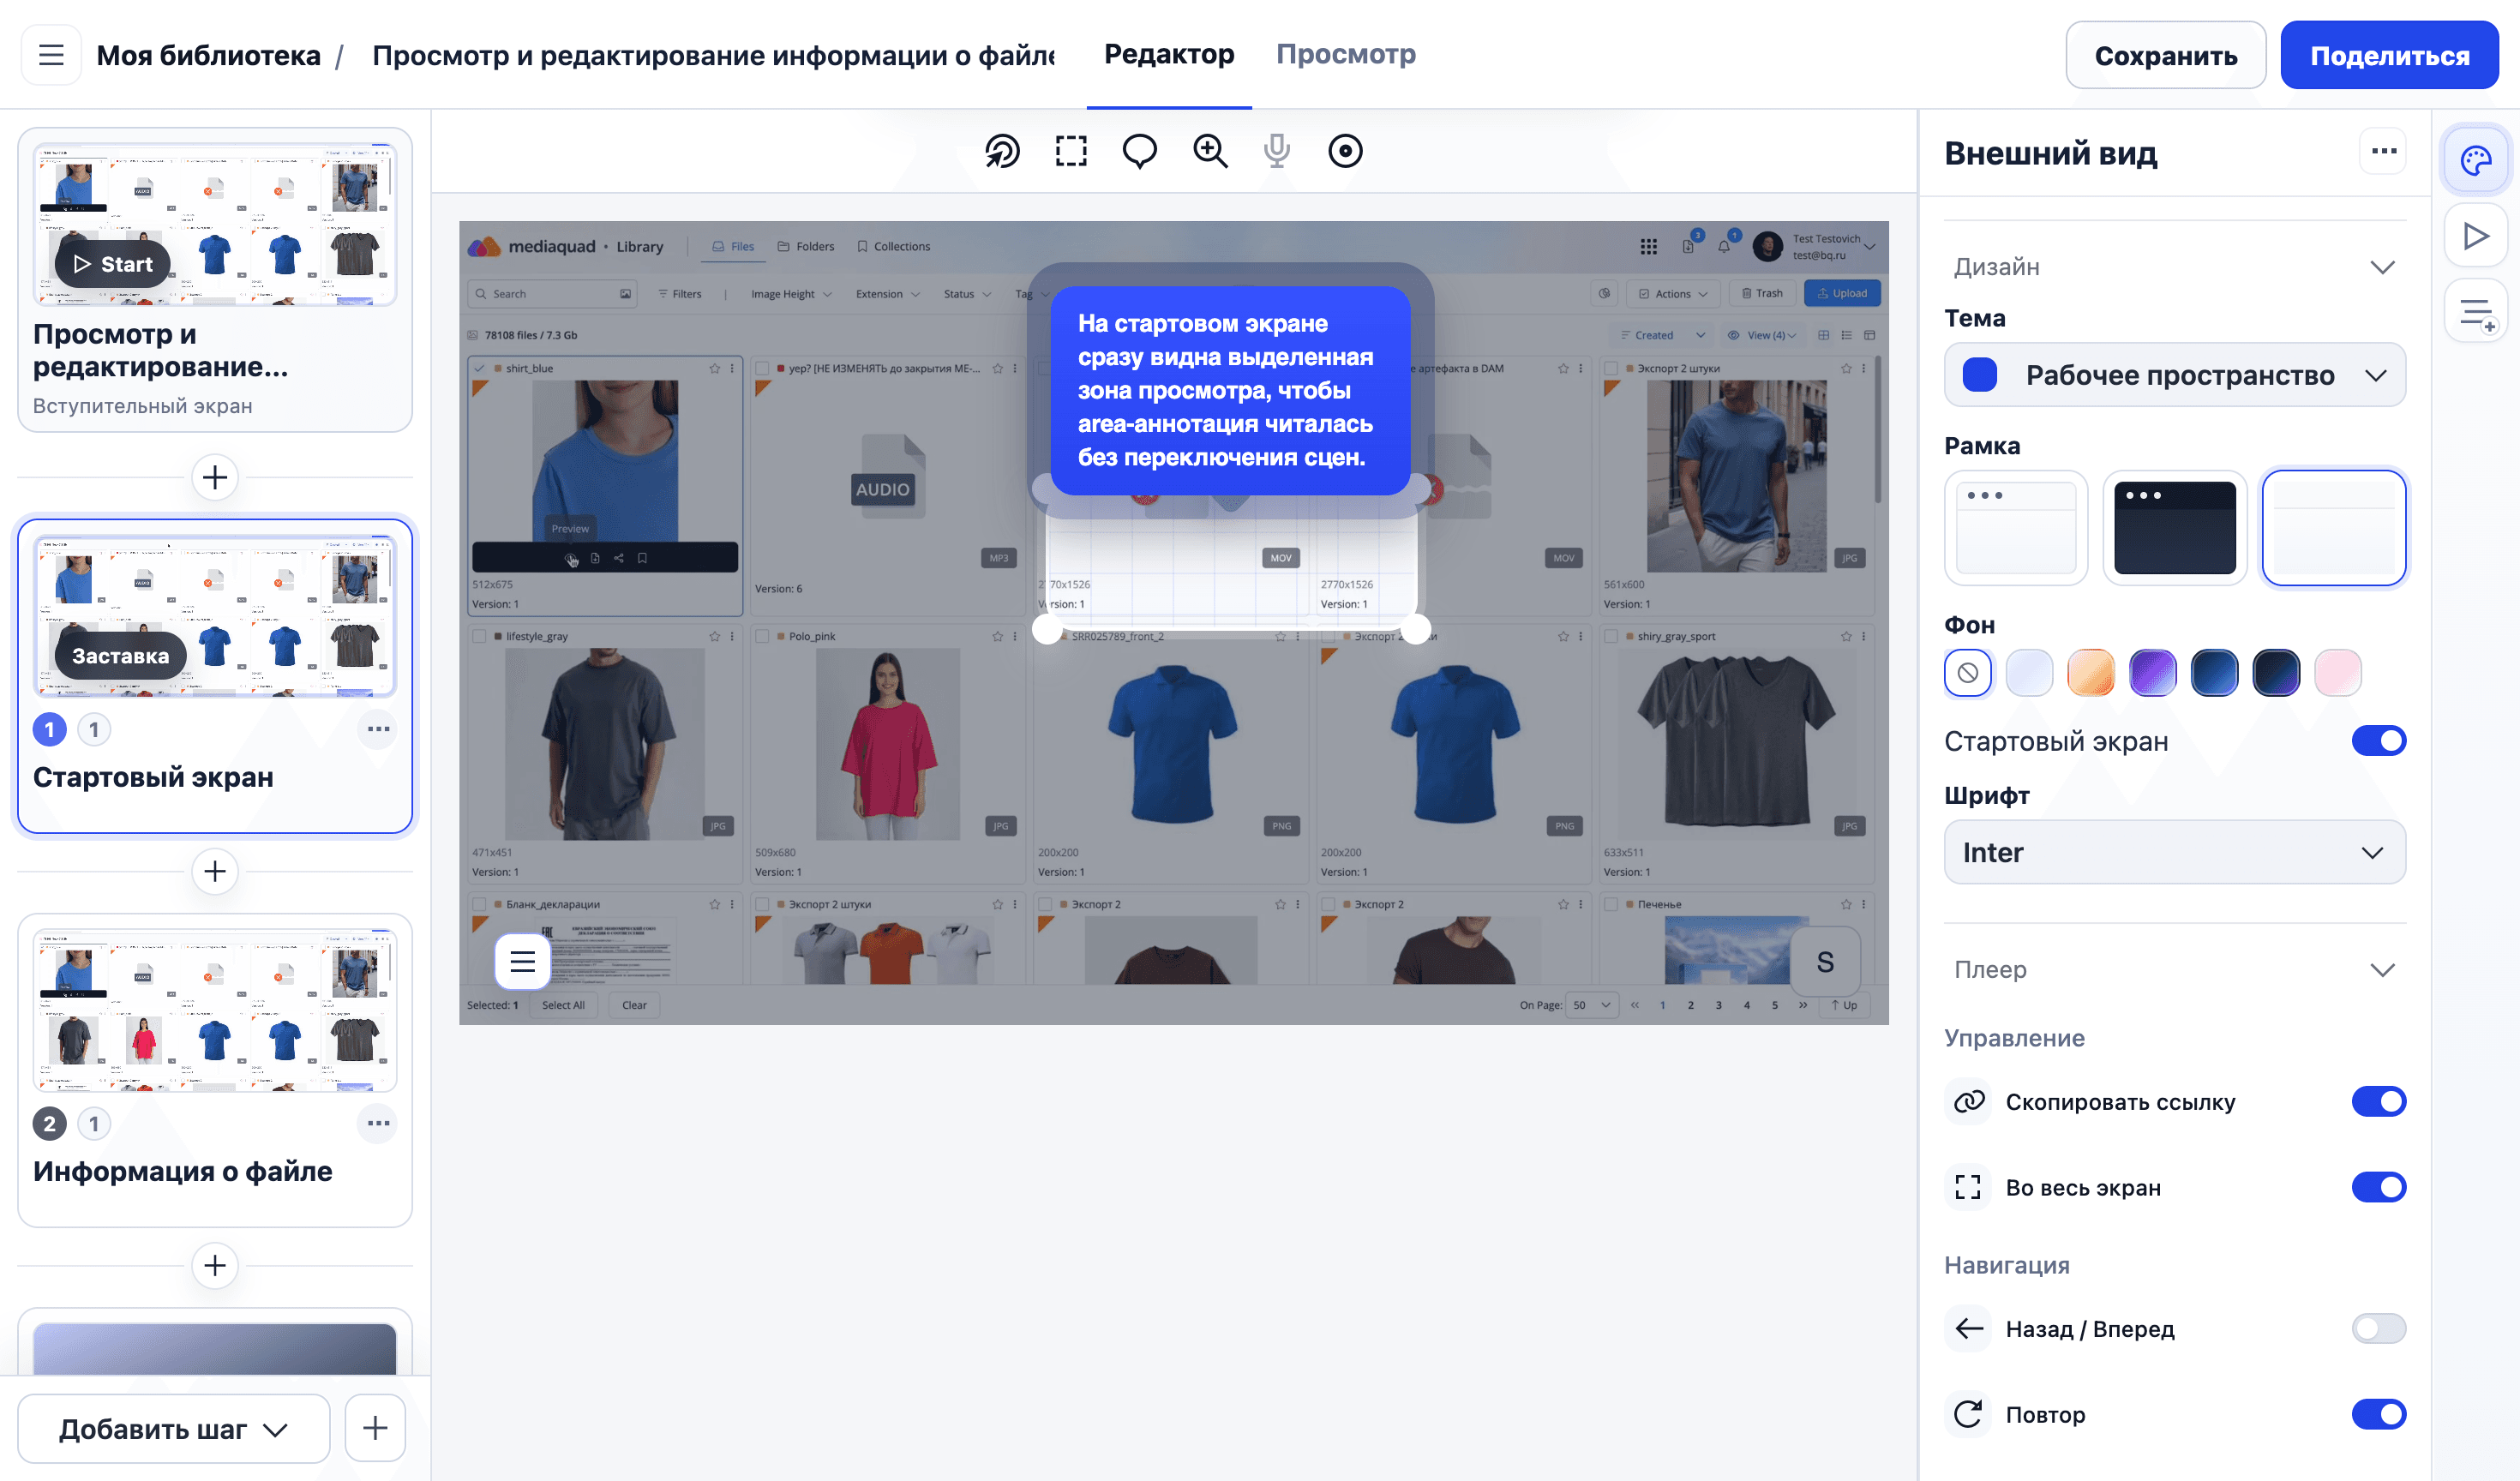Toggle the Скопировать ссылку switch
Screen dimensions: 2520x1481
[2379, 1101]
